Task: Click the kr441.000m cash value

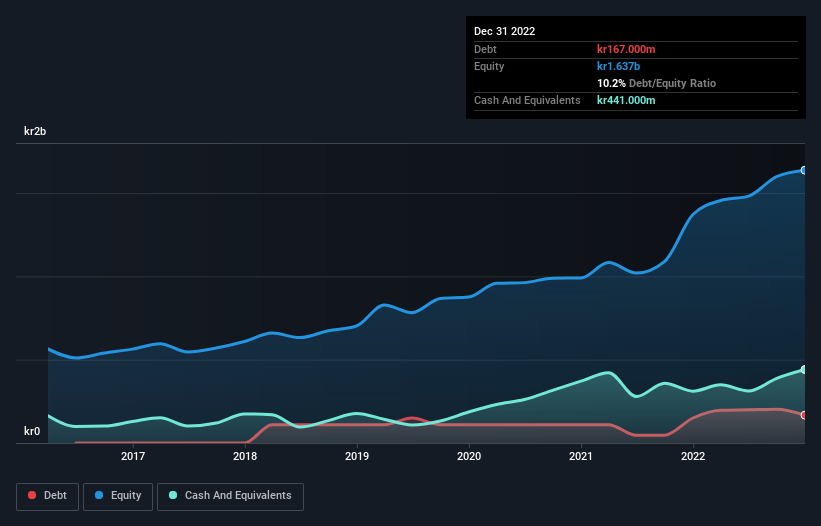Action: [626, 100]
